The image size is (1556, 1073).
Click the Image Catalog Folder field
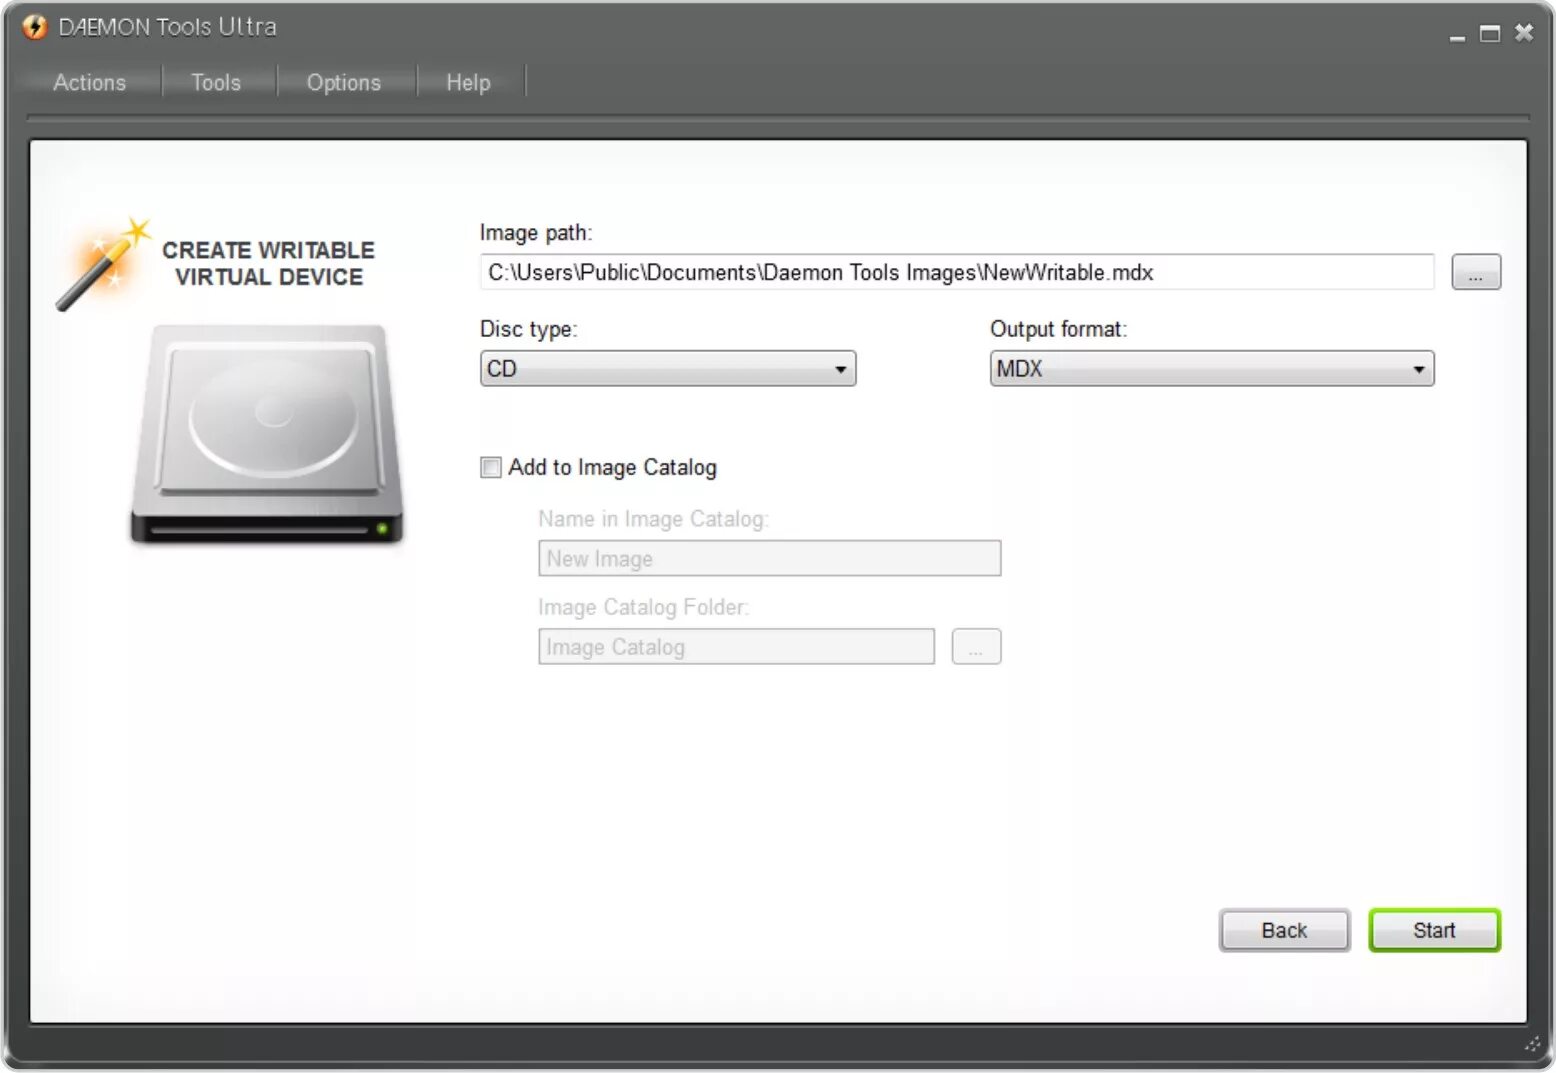click(x=736, y=646)
